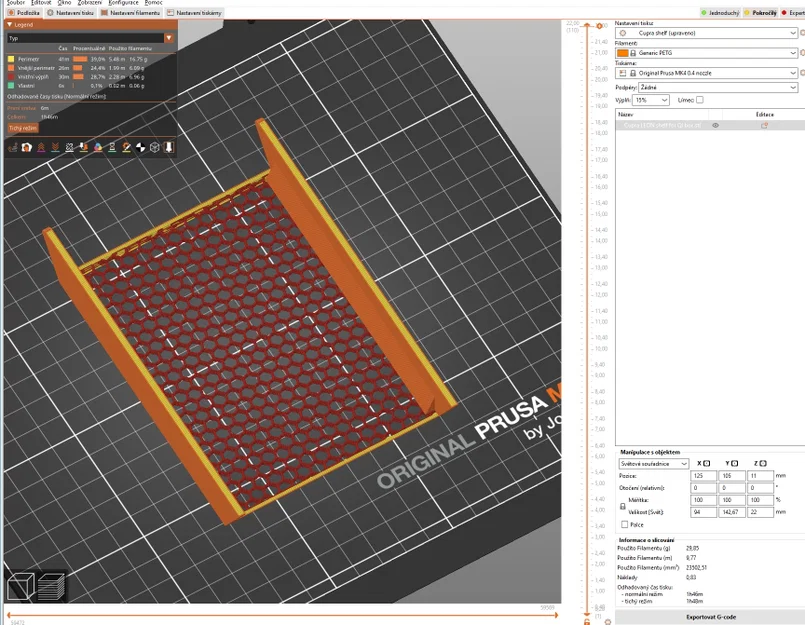
Task: Open the Pomoc help menu
Action: [154, 3]
